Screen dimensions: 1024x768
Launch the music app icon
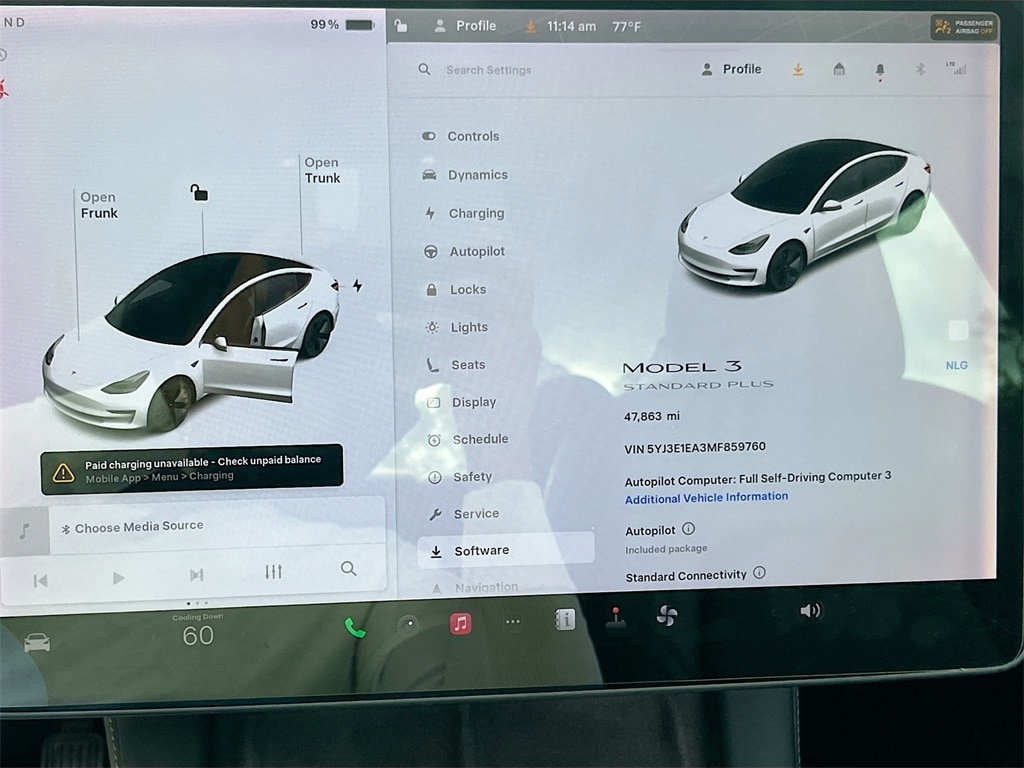(460, 624)
